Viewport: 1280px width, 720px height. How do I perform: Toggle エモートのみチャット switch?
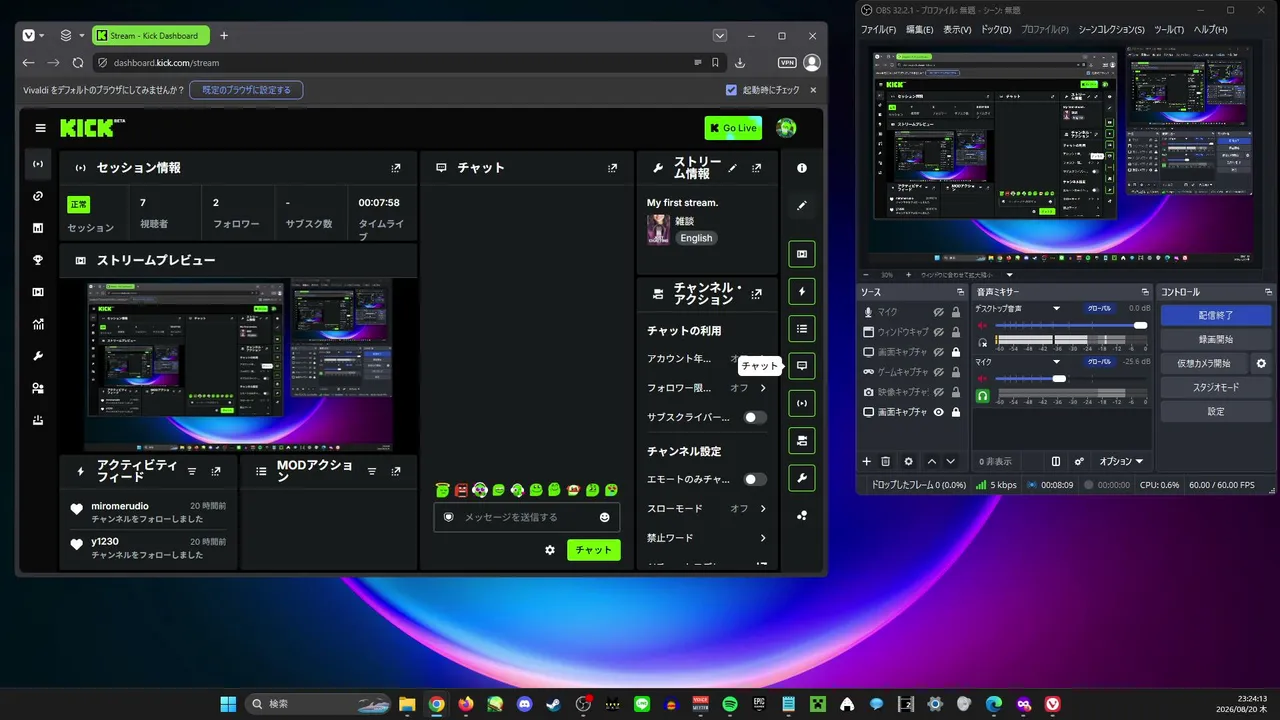pos(755,479)
